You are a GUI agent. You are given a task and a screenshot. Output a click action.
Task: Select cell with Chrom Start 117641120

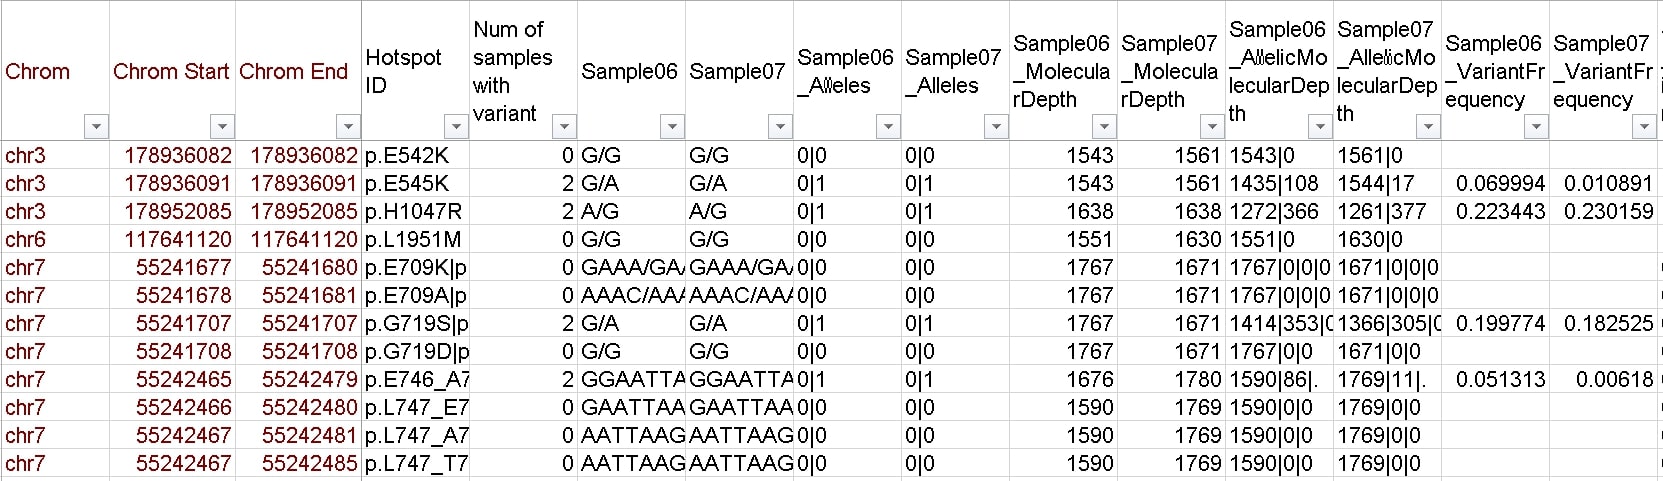click(178, 240)
